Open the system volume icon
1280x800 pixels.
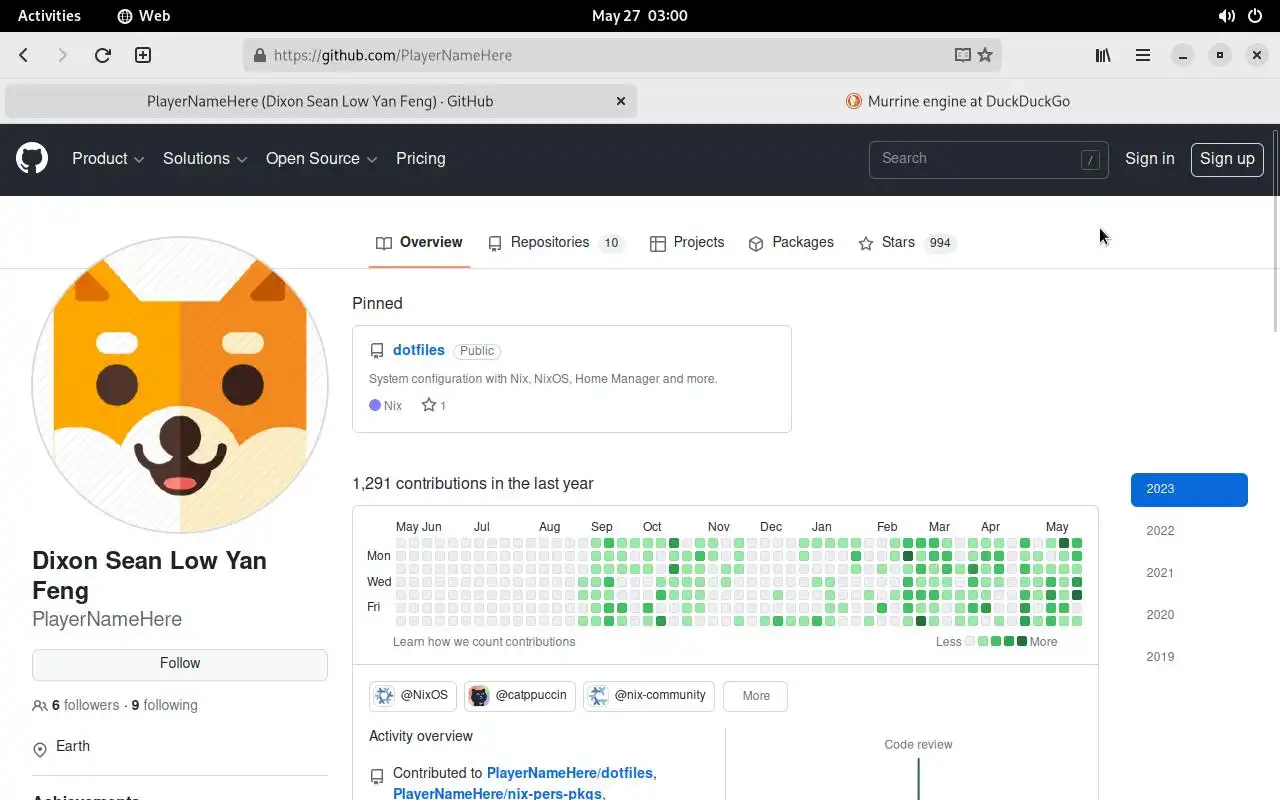1226,16
